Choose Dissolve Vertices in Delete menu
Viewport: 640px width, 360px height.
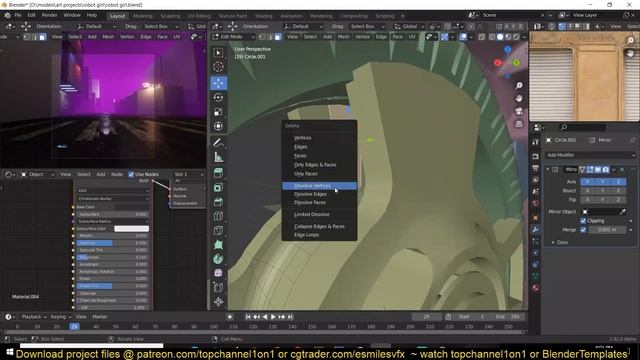click(x=319, y=186)
